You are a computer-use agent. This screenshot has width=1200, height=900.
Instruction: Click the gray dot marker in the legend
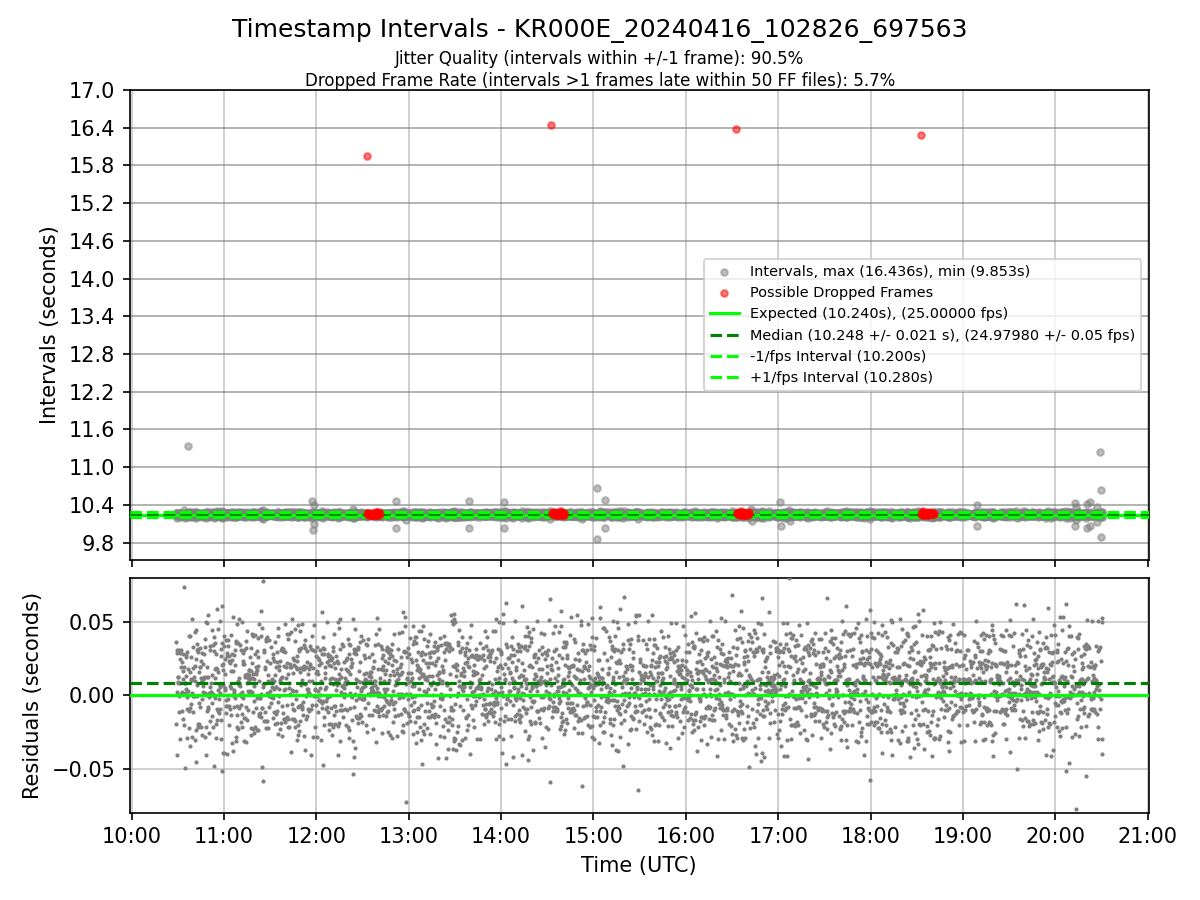click(725, 272)
